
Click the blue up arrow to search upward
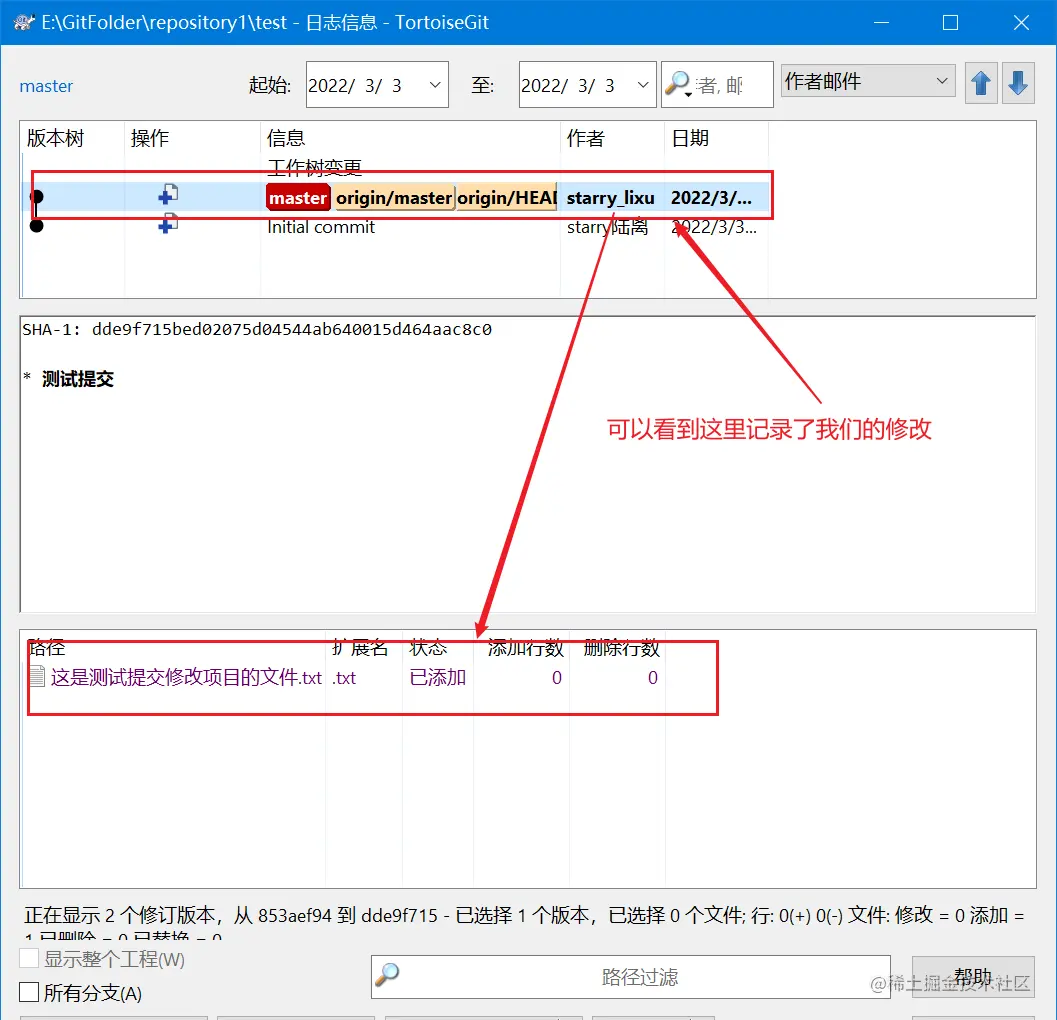[981, 83]
